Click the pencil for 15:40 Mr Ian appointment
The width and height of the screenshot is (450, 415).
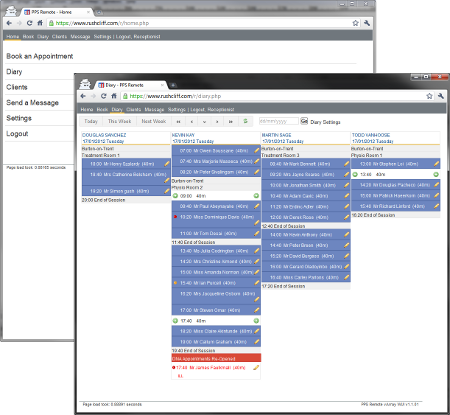pos(256,283)
